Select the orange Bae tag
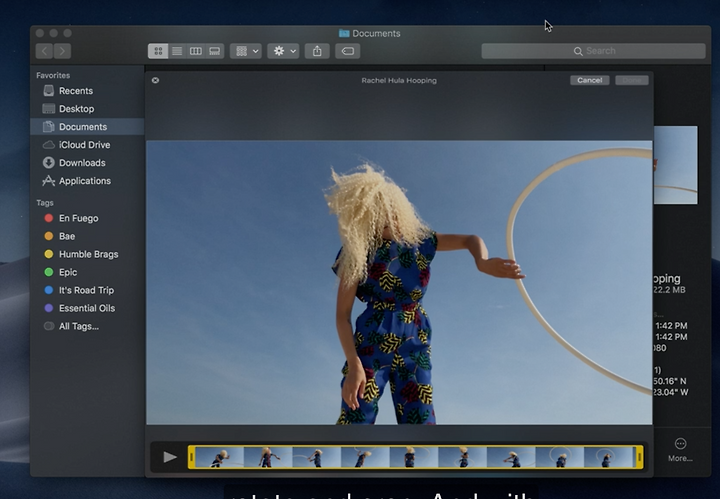This screenshot has height=499, width=720. click(x=87, y=236)
